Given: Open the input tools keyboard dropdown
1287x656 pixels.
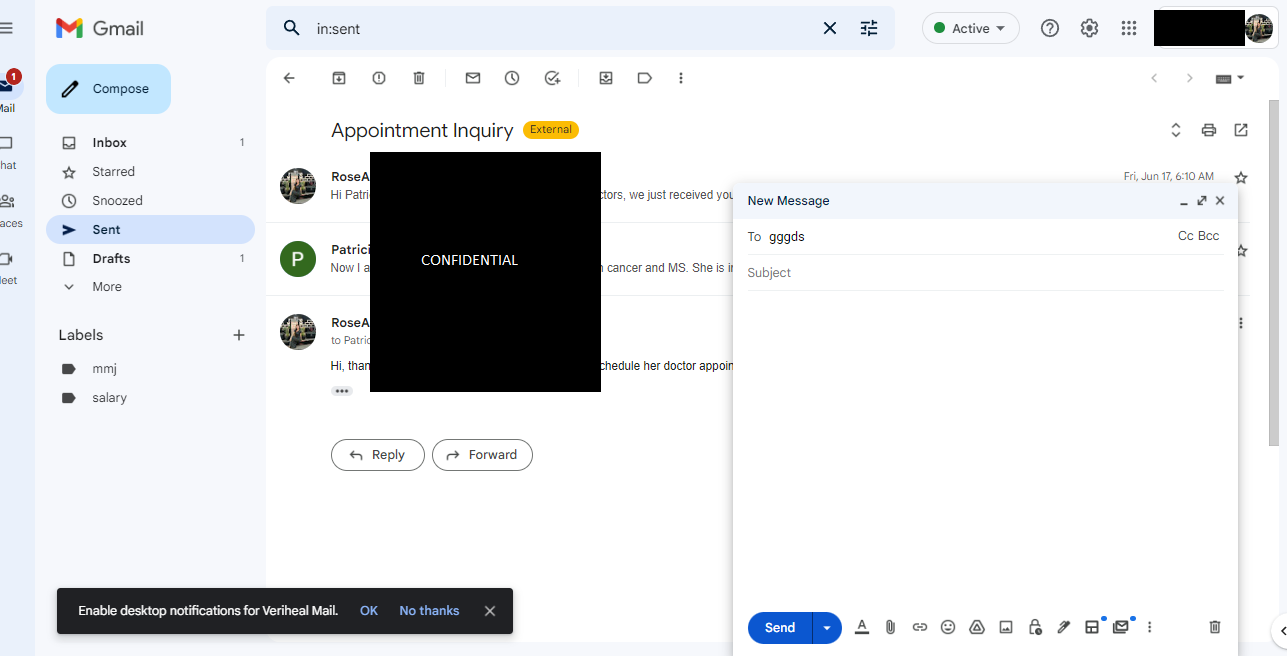Looking at the screenshot, I should pyautogui.click(x=1229, y=78).
